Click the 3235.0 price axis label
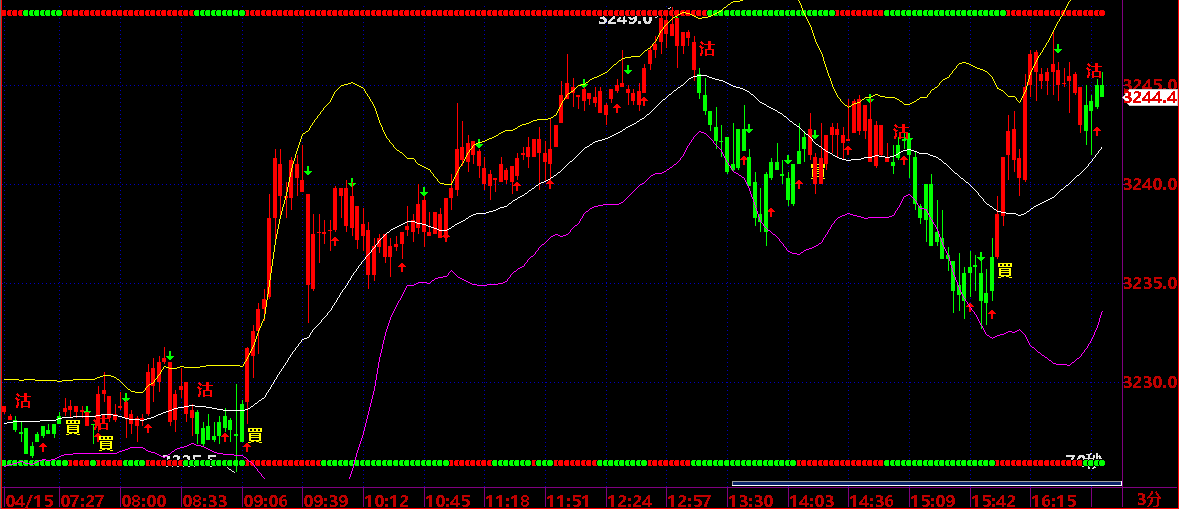 click(x=1150, y=283)
